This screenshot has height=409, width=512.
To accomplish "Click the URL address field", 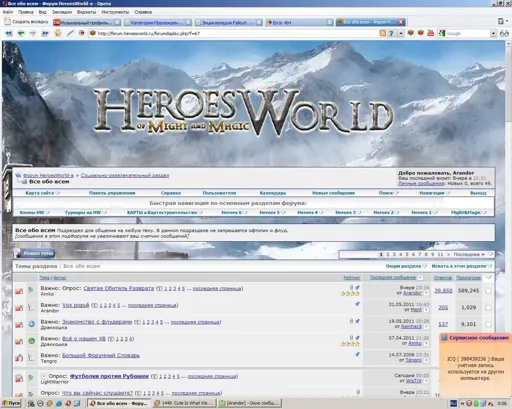I will coord(233,33).
